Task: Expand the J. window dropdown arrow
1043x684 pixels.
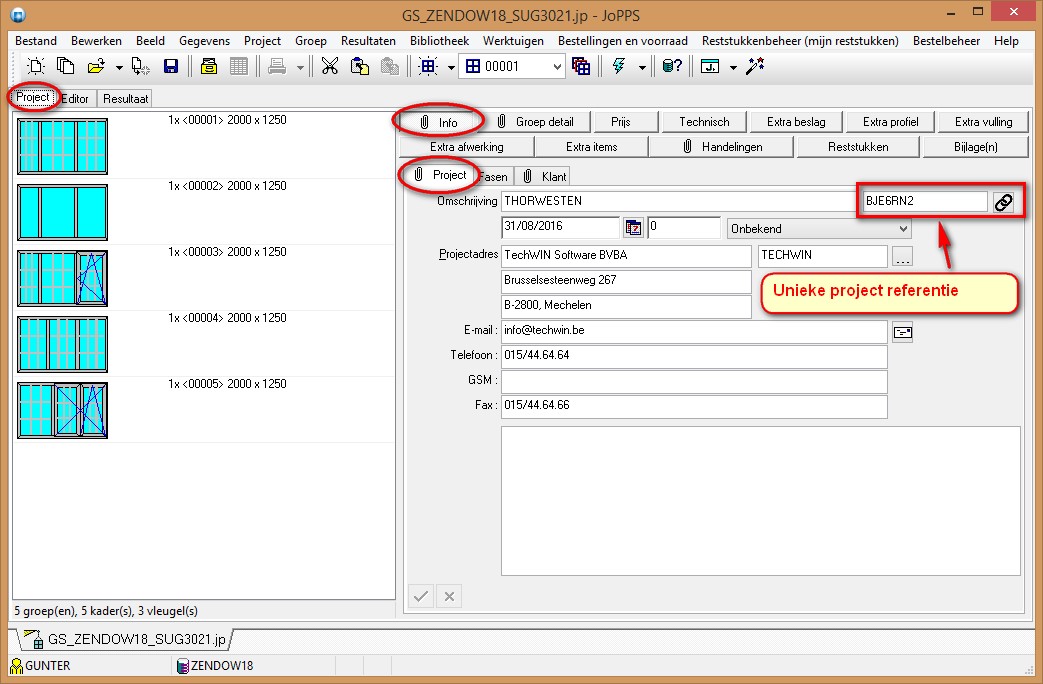Action: 733,67
